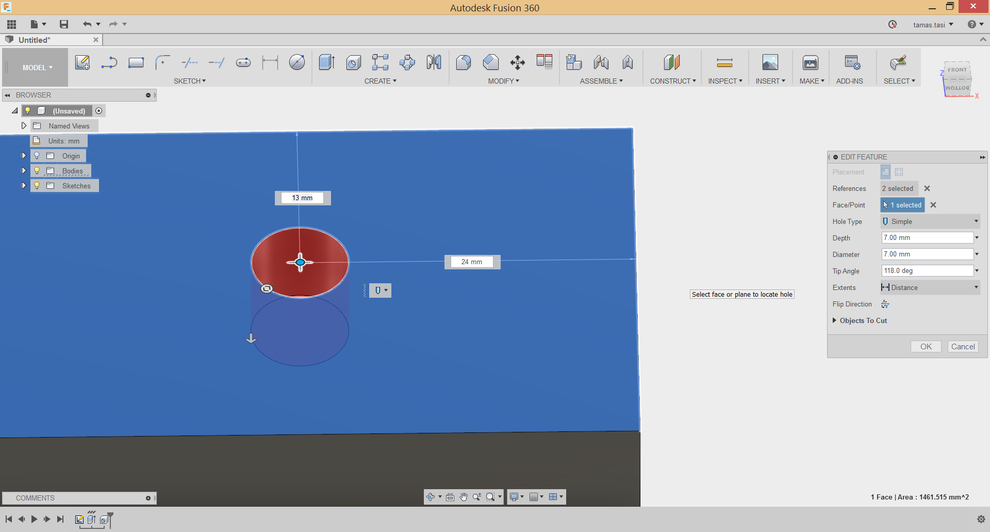
Task: Select the Fillet modify tool
Action: pyautogui.click(x=463, y=62)
